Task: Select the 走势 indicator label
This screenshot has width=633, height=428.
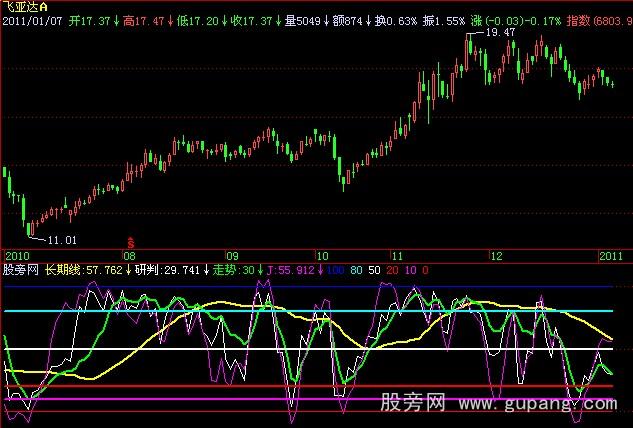Action: (x=223, y=269)
